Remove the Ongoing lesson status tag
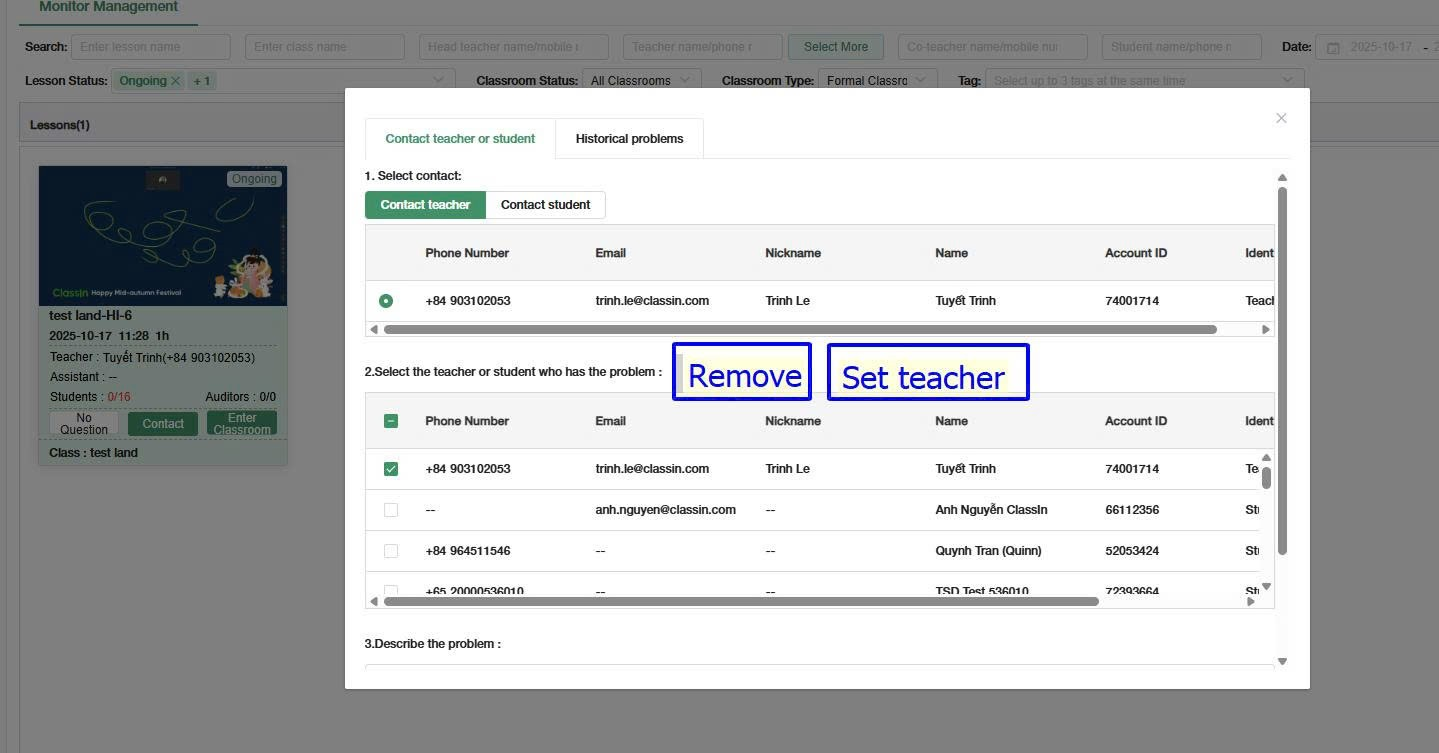Screen dimensions: 1439x753 pos(176,81)
